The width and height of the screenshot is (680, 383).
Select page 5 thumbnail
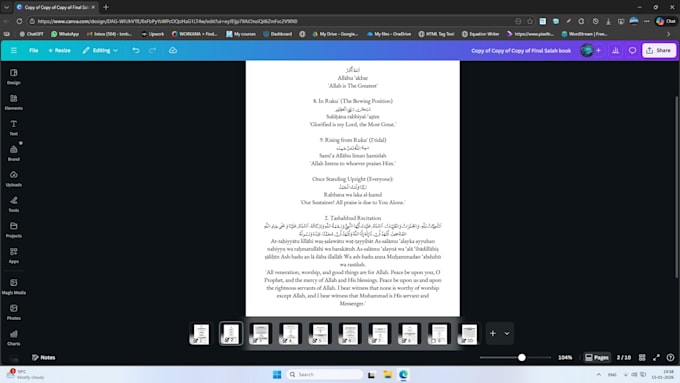(x=320, y=334)
